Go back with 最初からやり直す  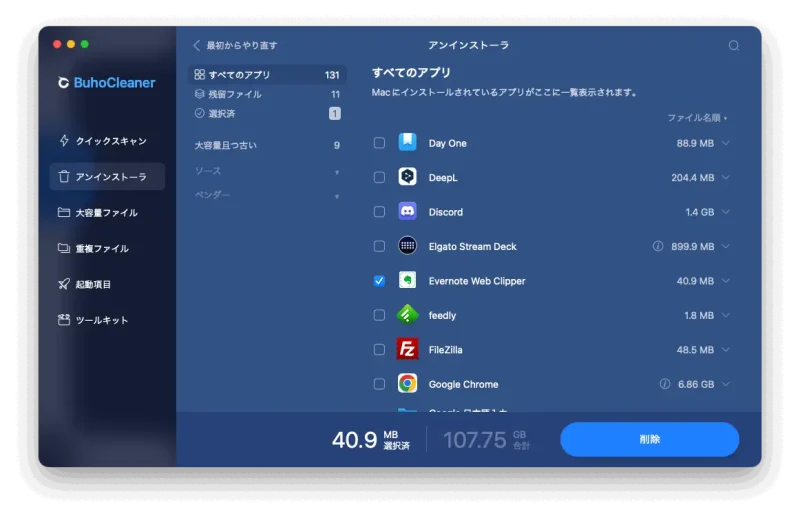pos(235,45)
